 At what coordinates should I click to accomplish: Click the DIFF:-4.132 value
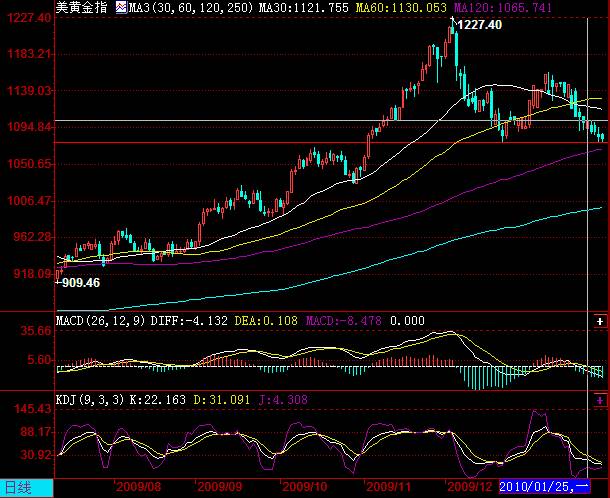pyautogui.click(x=189, y=321)
